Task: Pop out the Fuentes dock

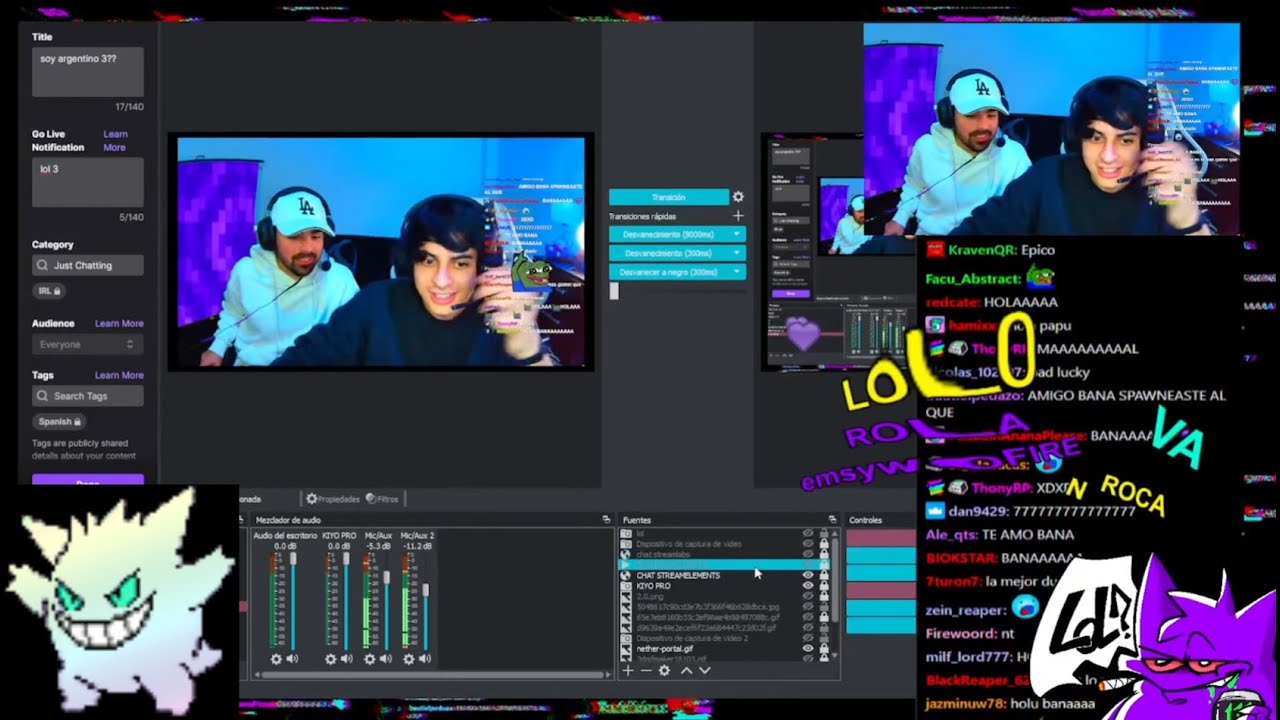Action: pos(832,520)
